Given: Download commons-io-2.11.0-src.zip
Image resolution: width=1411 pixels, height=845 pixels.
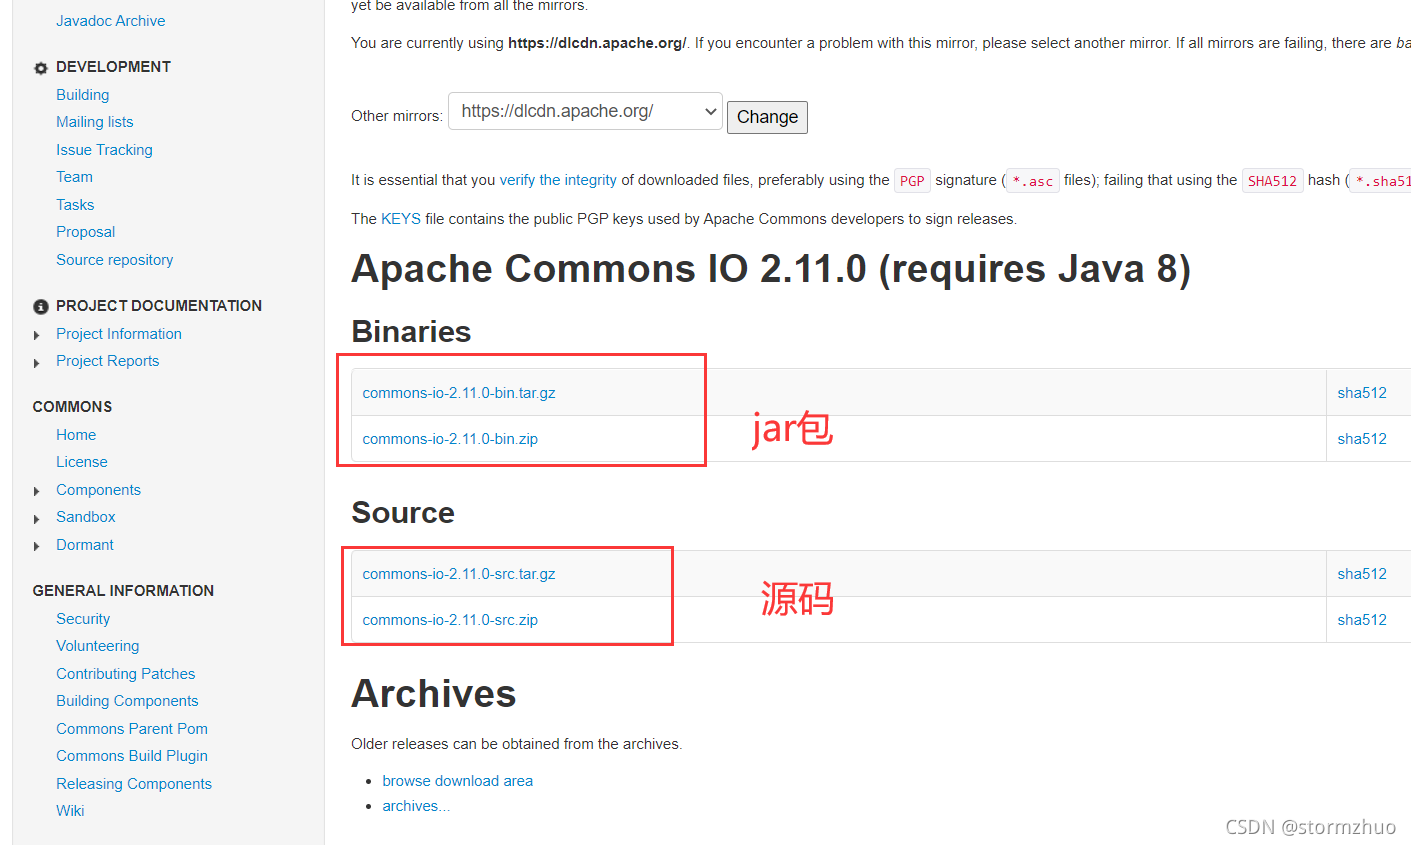Looking at the screenshot, I should [x=450, y=620].
